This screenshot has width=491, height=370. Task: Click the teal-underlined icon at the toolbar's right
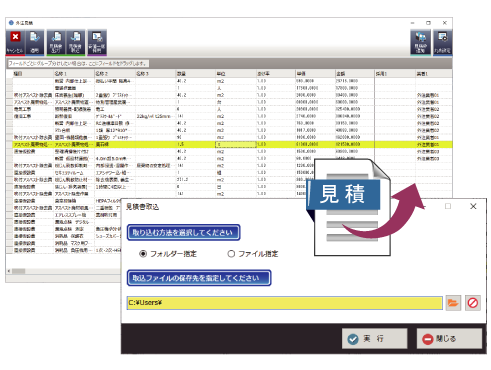tap(420, 42)
